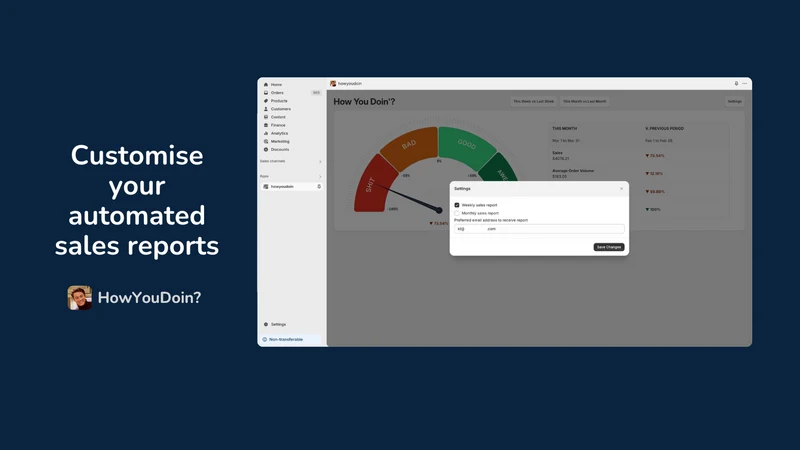Viewport: 800px width, 450px height.
Task: Open the three-dot more menu in header
Action: coord(744,84)
